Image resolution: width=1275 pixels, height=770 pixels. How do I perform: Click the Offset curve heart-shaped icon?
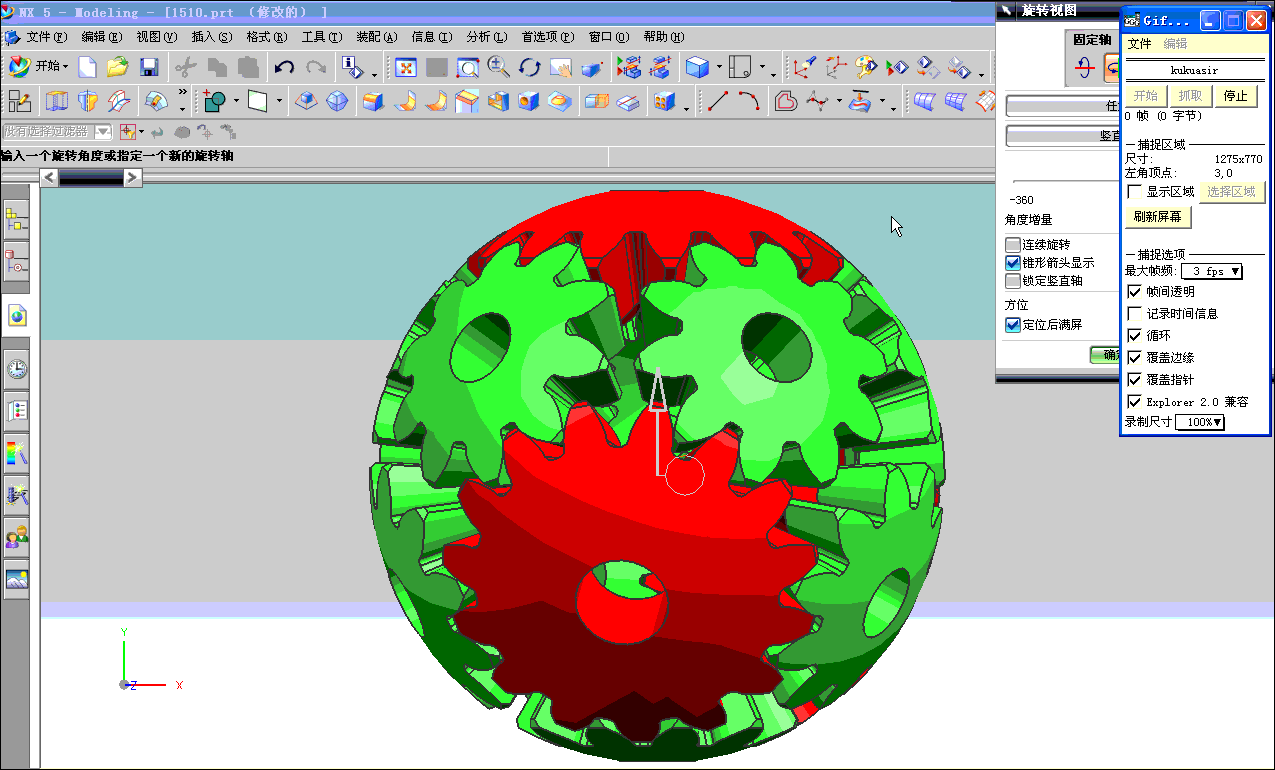(786, 101)
